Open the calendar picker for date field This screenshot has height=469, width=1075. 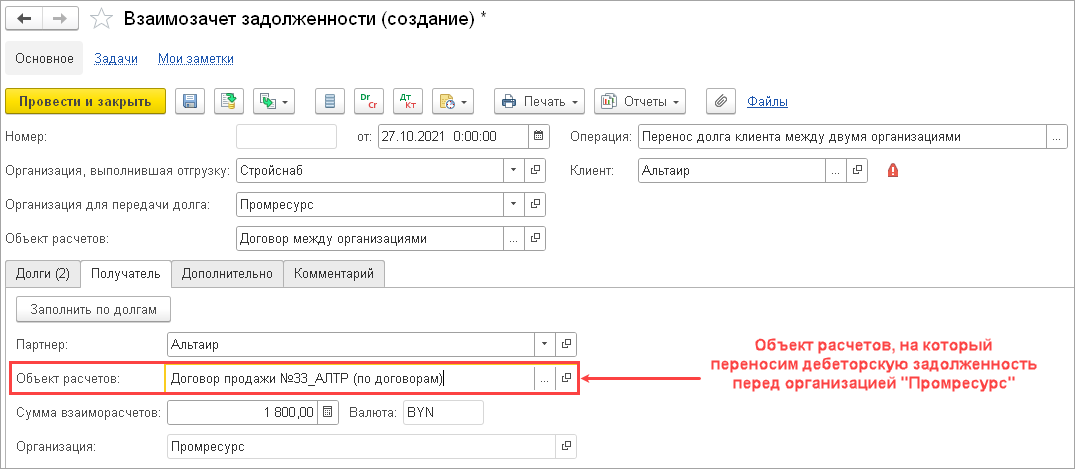click(x=538, y=136)
